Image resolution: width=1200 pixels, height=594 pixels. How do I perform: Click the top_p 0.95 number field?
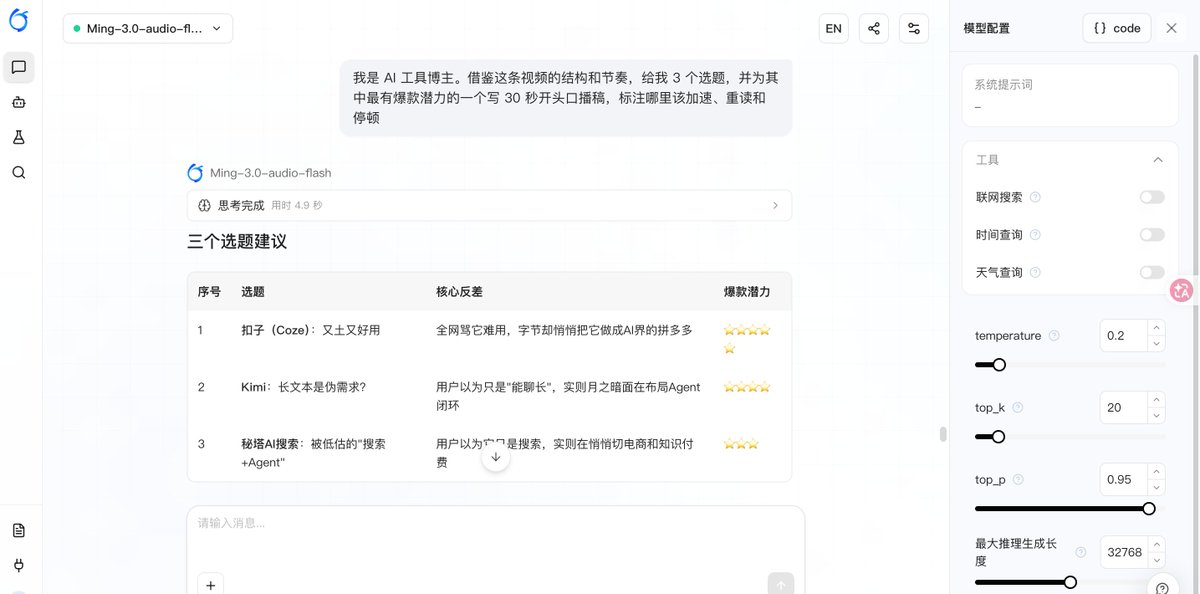[x=1124, y=480]
